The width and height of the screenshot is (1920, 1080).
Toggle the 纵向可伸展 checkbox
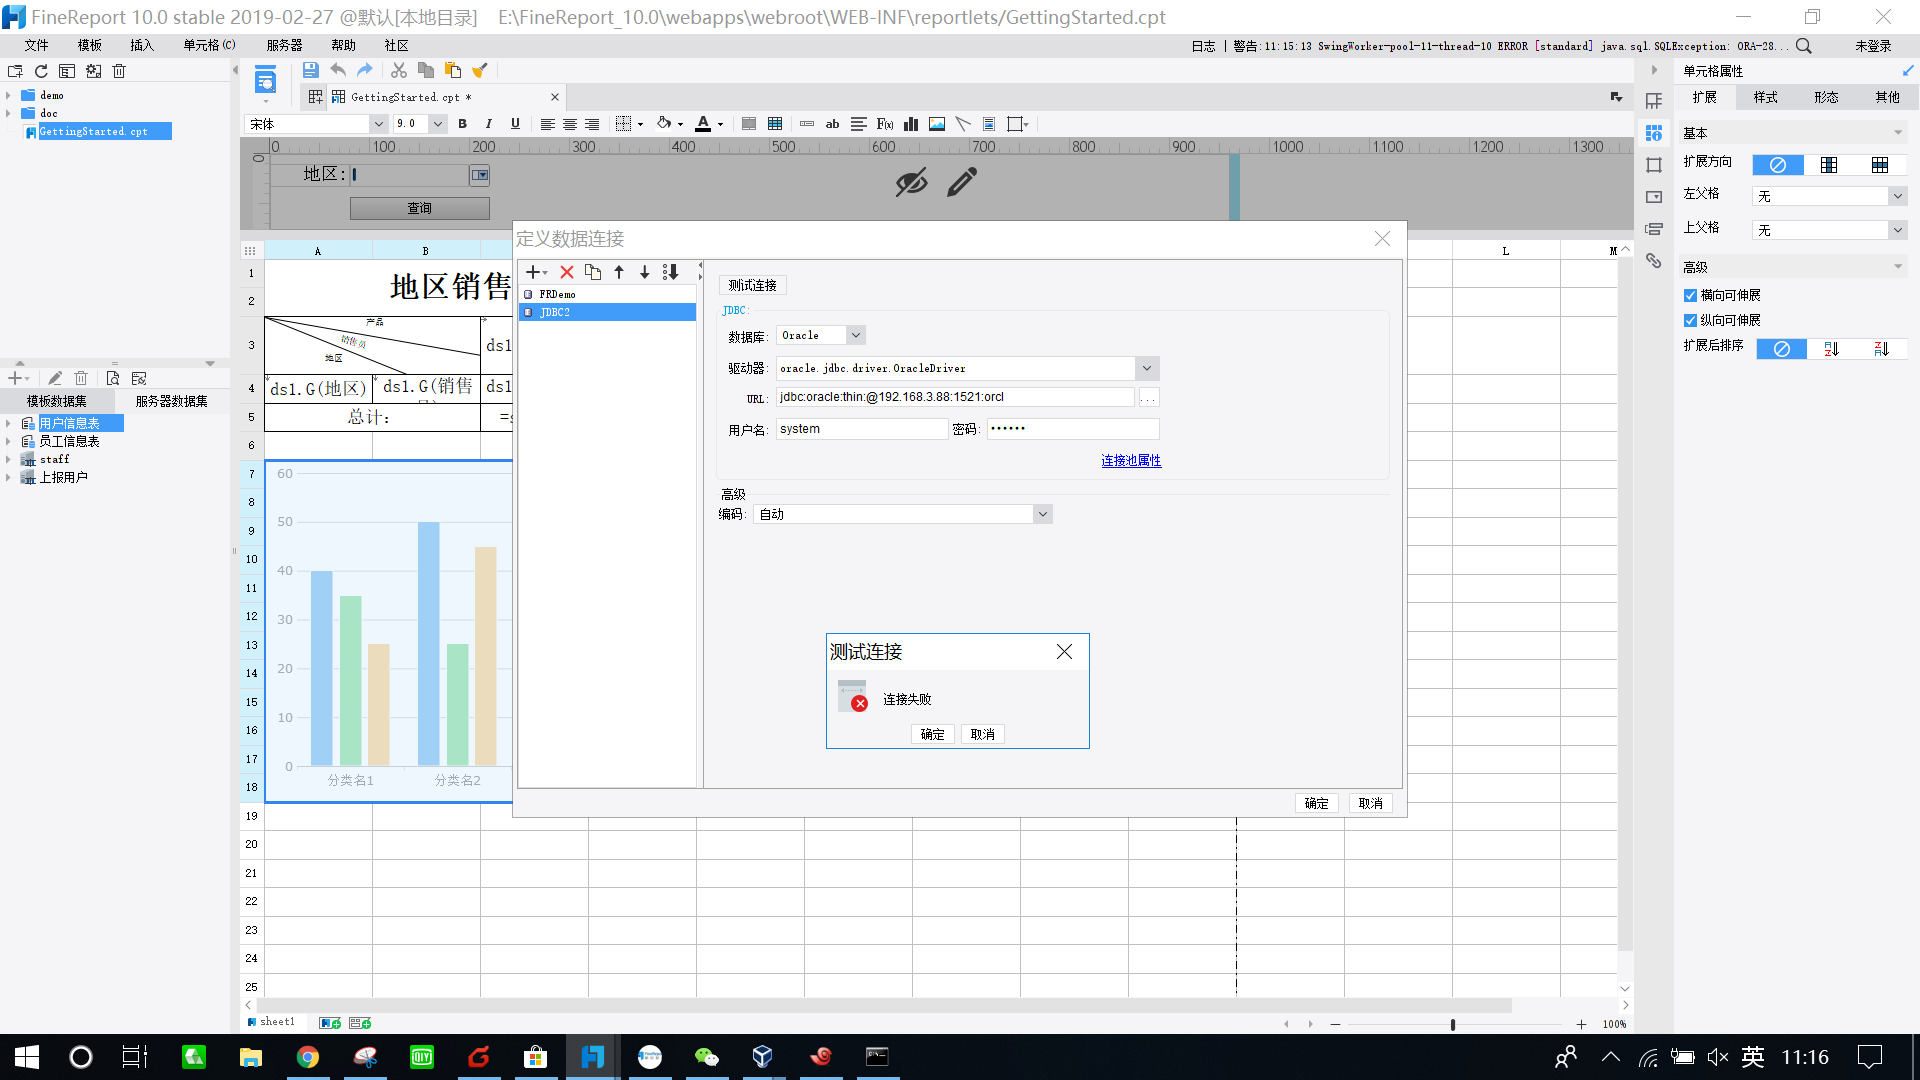(1690, 320)
